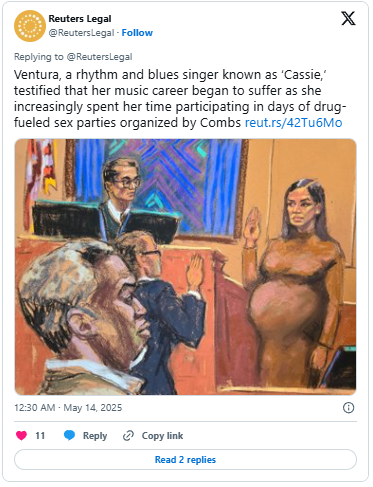
Task: Click the tweet body text about Ventura
Action: coord(180,99)
